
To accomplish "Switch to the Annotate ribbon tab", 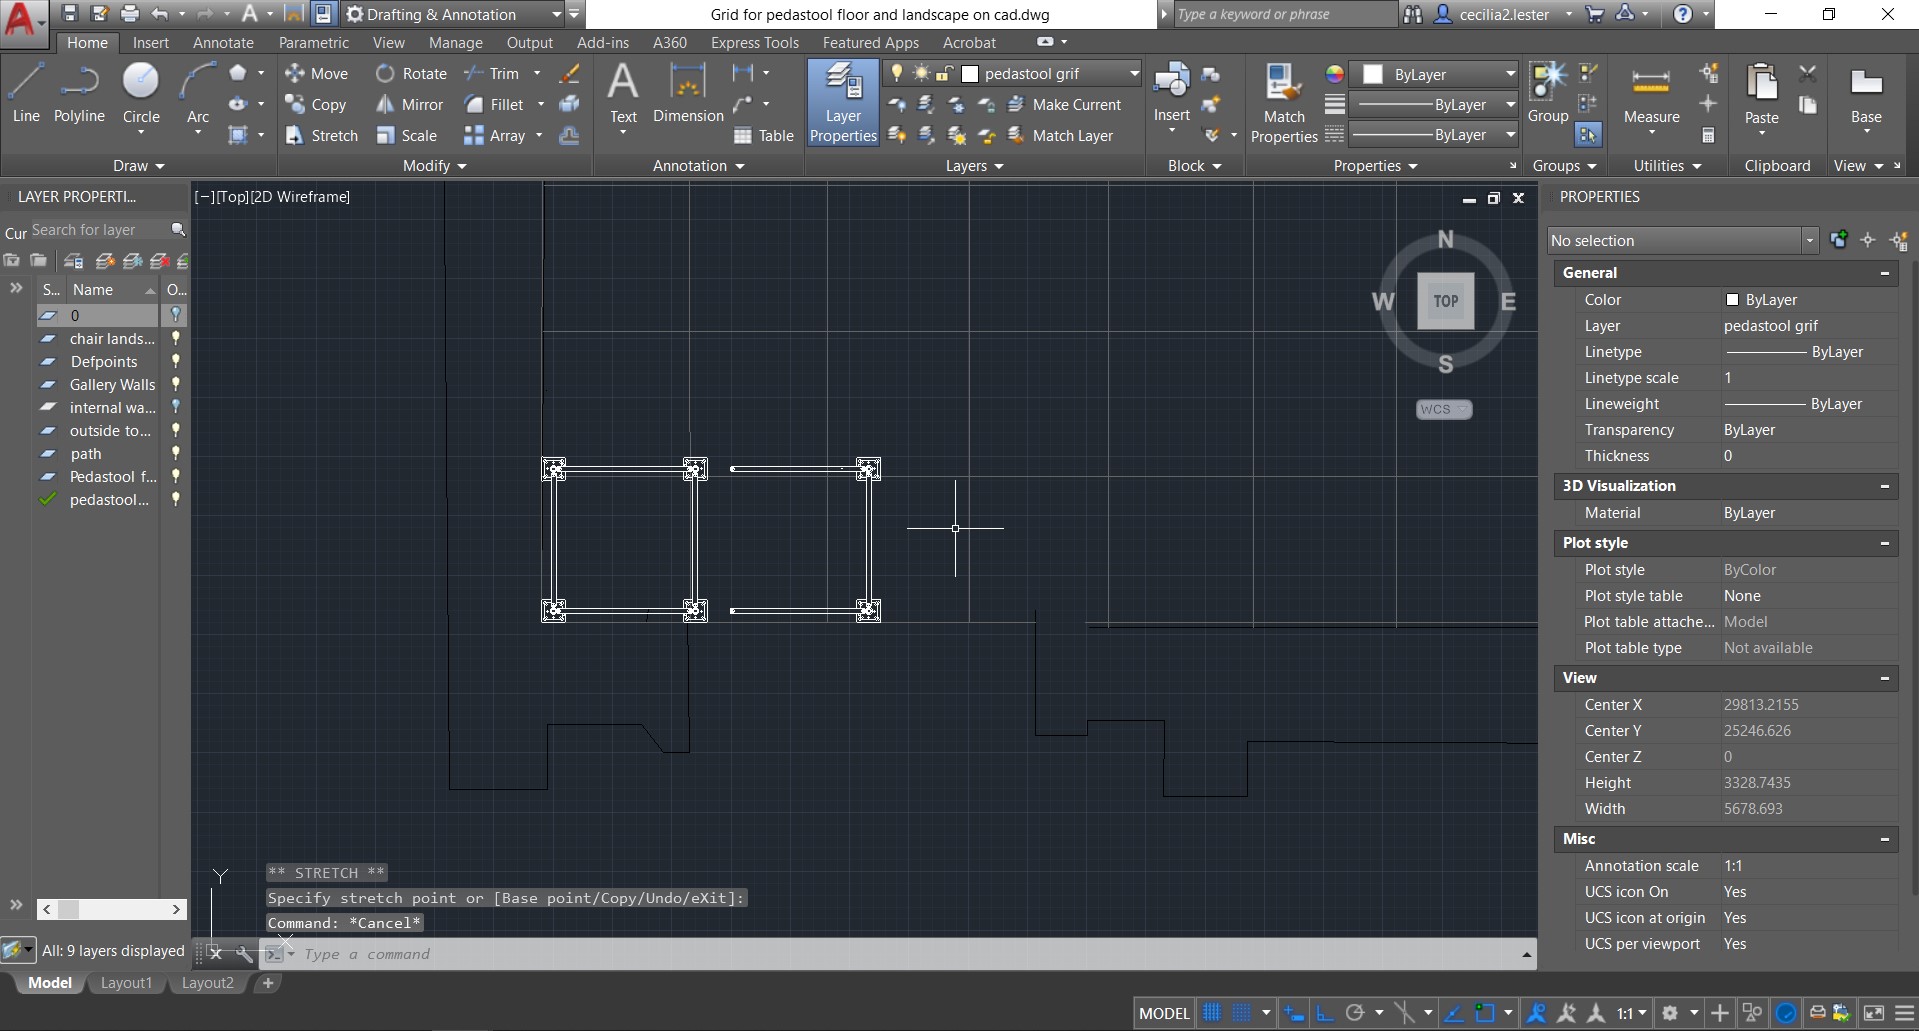I will click(x=223, y=42).
